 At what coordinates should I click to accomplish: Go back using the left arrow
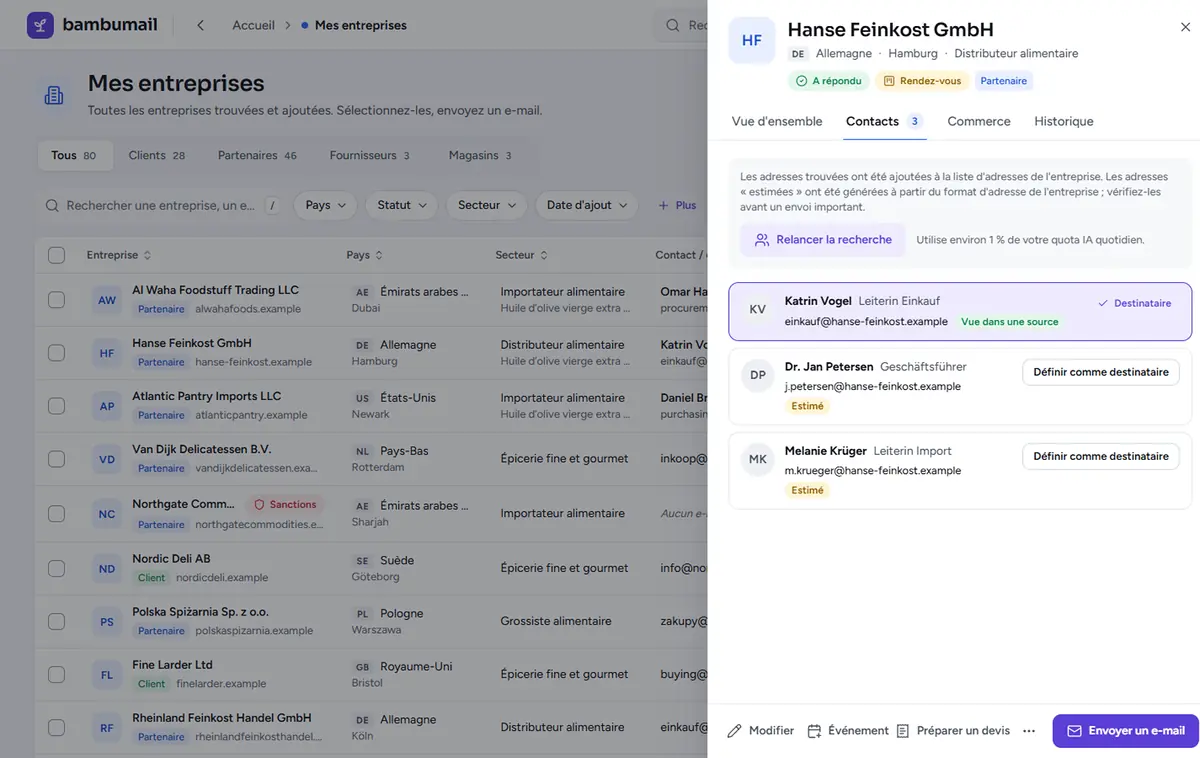tap(200, 25)
